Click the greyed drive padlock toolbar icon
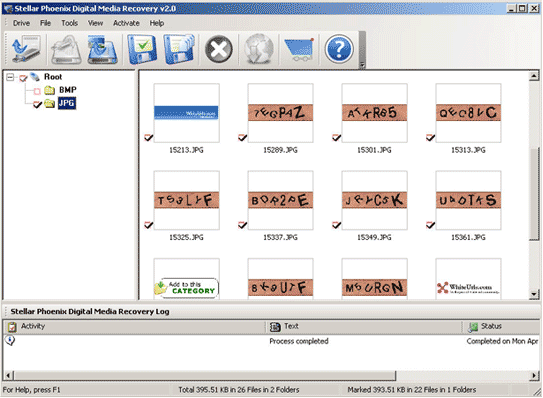This screenshot has height=398, width=543. pos(66,49)
